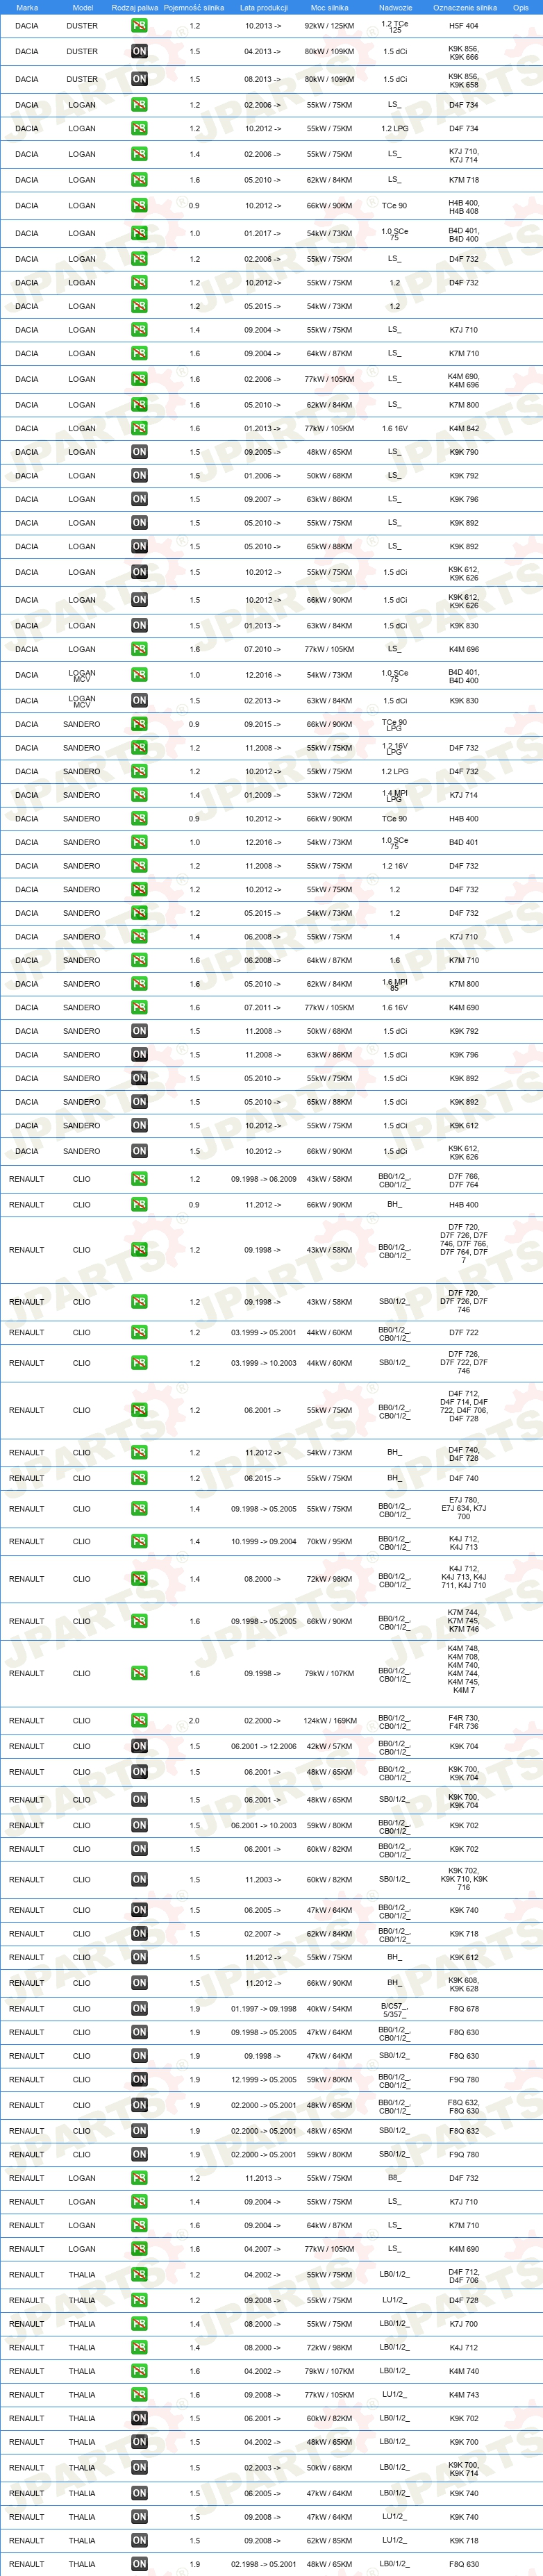
Task: Click diesel icon in Clio K9K 704 06.2001->12.2006 row
Action: pyautogui.click(x=139, y=1746)
